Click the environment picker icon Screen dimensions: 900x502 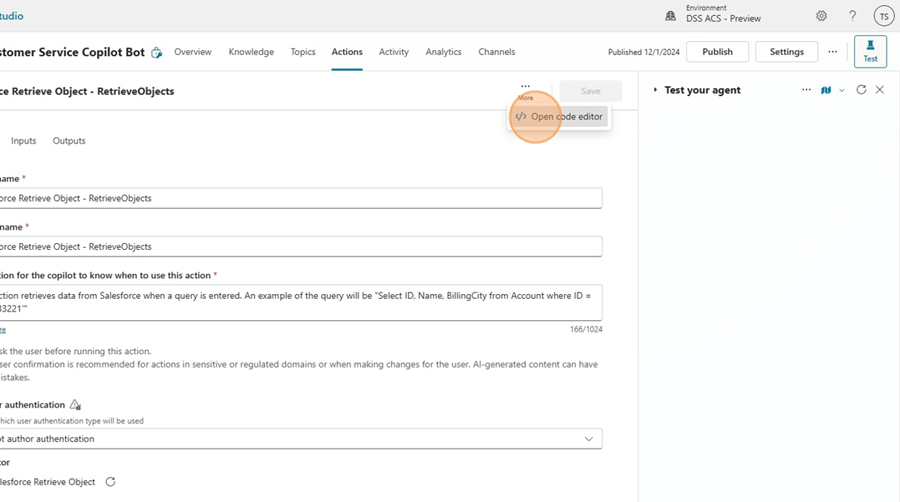(x=670, y=16)
